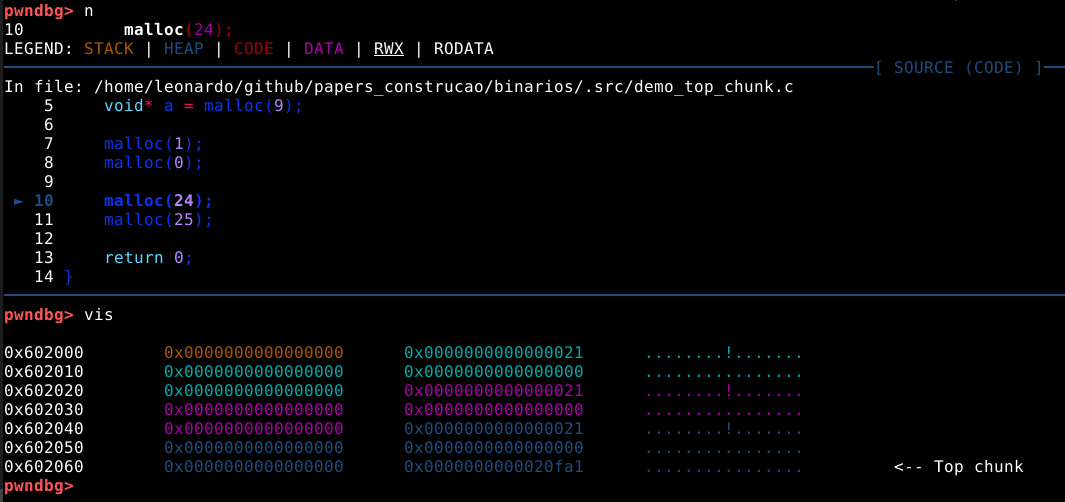Click the current-line arrow marker beside line 10

[x=19, y=201]
